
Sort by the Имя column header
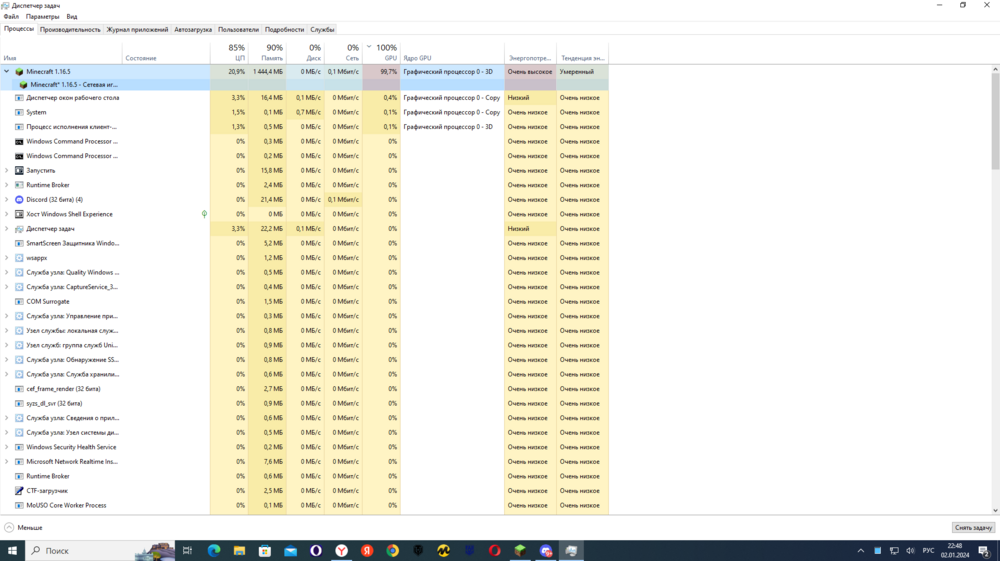pyautogui.click(x=61, y=52)
